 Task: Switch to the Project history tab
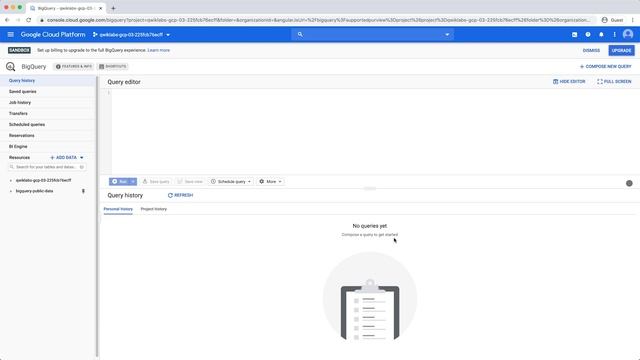click(154, 209)
